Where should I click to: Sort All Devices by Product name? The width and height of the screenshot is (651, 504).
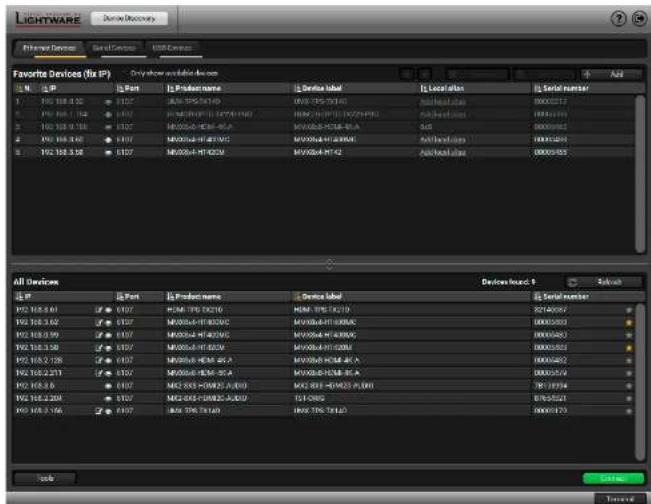(194, 297)
